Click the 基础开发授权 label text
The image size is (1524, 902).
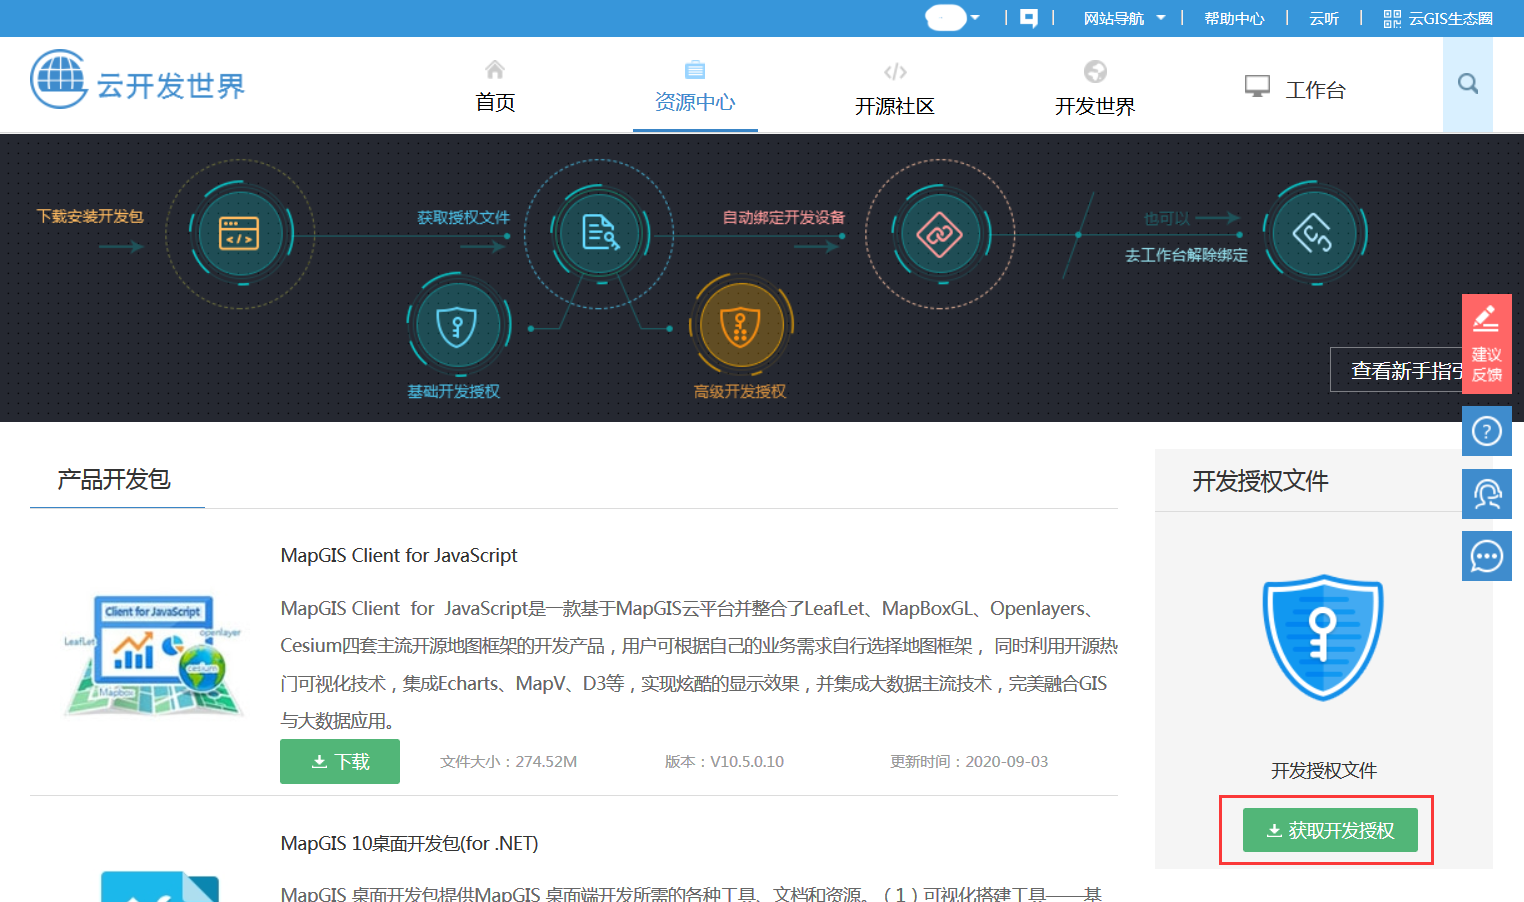click(x=453, y=391)
